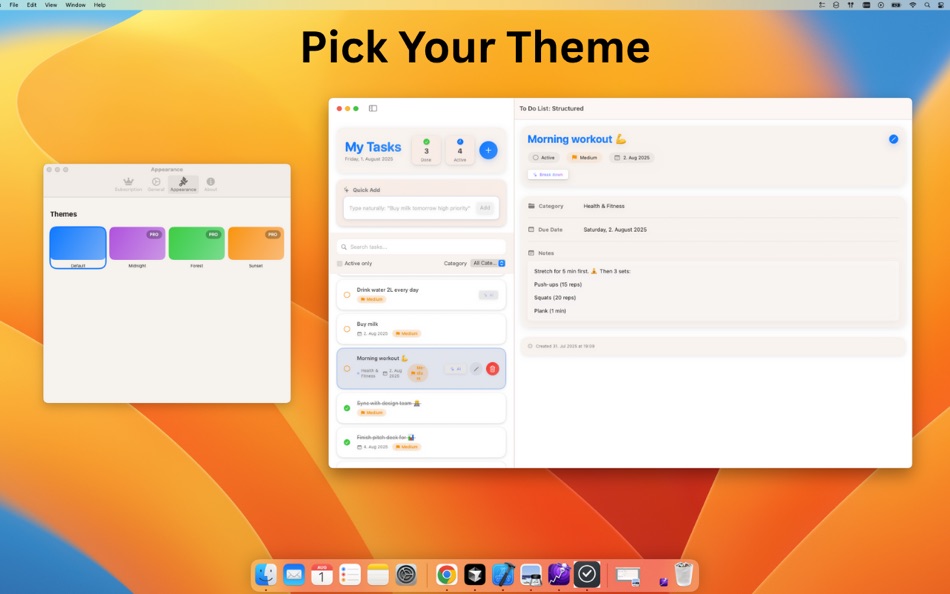Viewport: 950px width, 594px height.
Task: Click the Search tasks field
Action: pyautogui.click(x=421, y=247)
